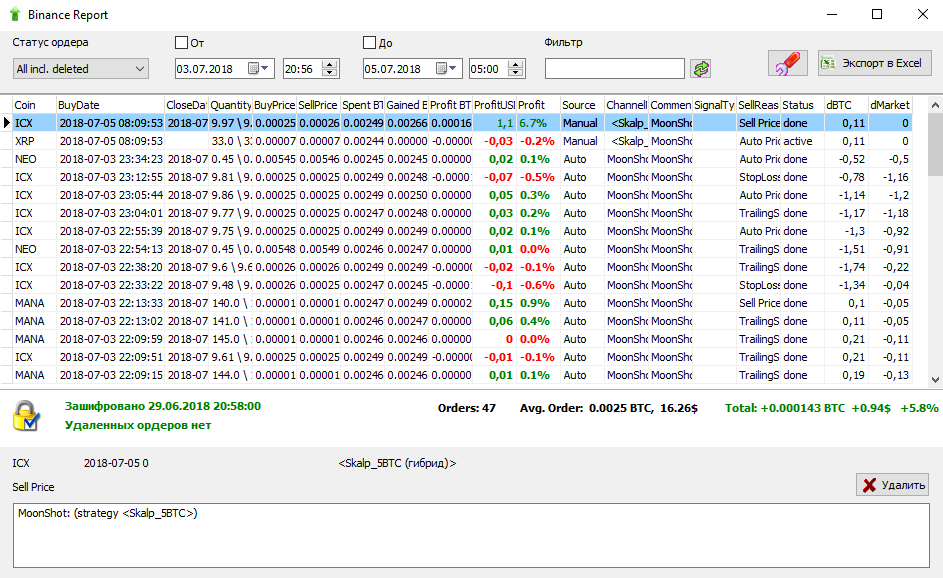943x578 pixels.
Task: Click the Avg. Order summary text
Action: click(x=609, y=408)
